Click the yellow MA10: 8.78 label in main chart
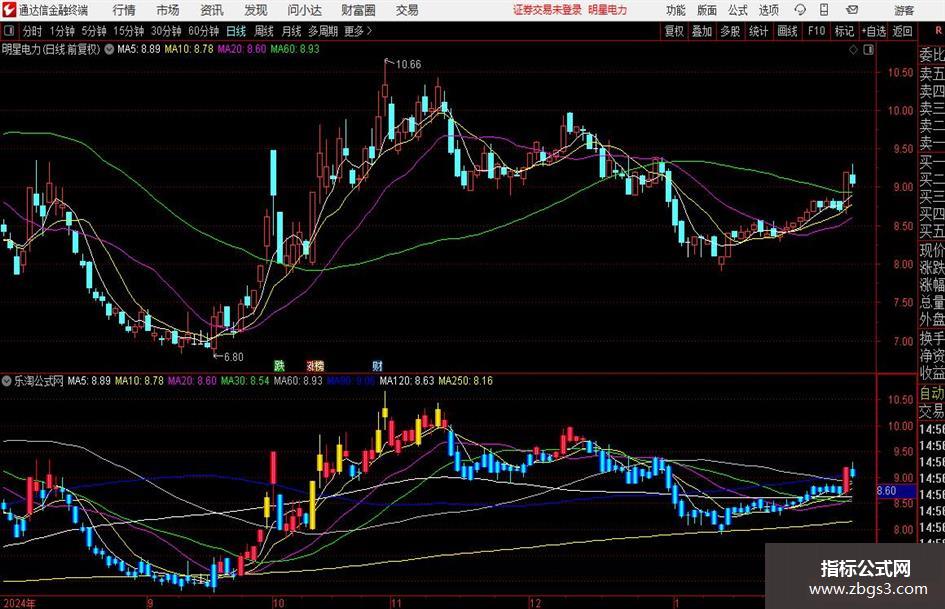Viewport: 945px width, 609px height. point(189,49)
